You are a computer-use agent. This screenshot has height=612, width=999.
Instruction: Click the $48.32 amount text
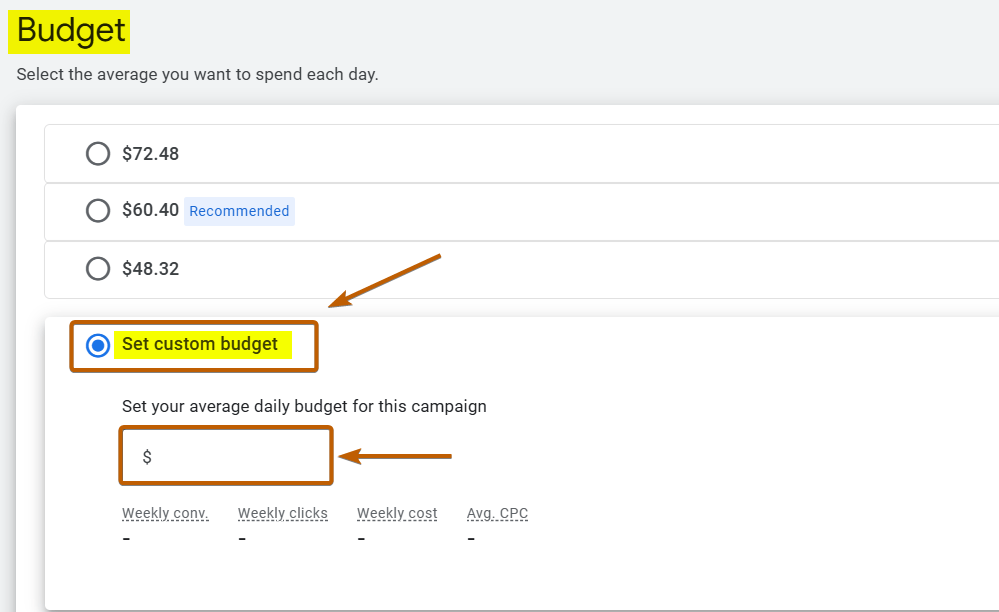point(150,269)
